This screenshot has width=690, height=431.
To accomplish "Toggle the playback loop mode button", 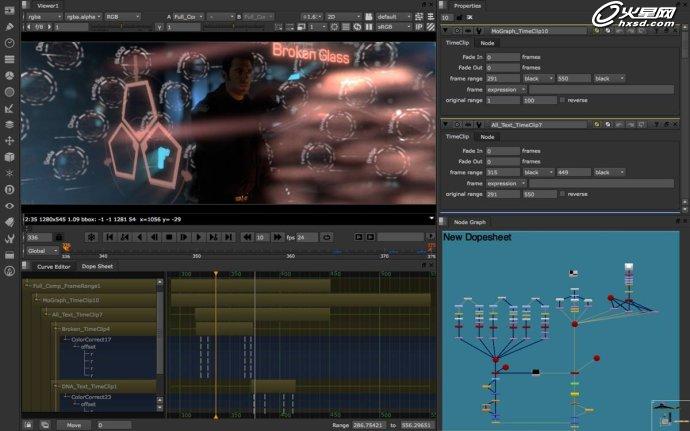I will pos(327,237).
